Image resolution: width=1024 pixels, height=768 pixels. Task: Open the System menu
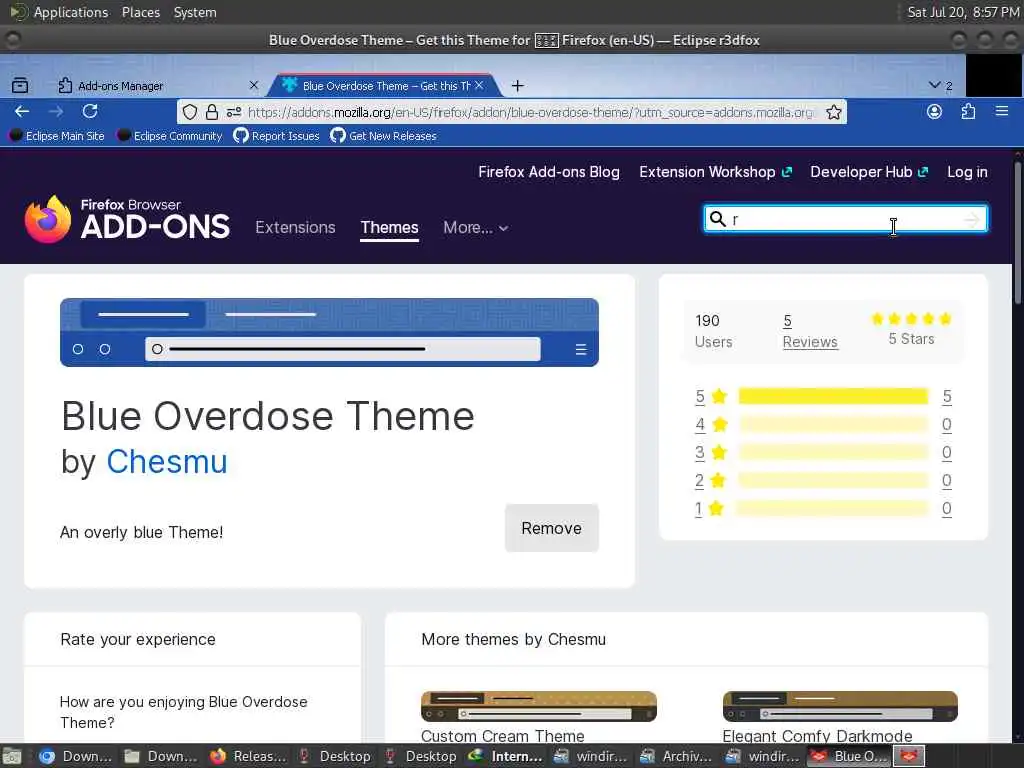pos(195,12)
